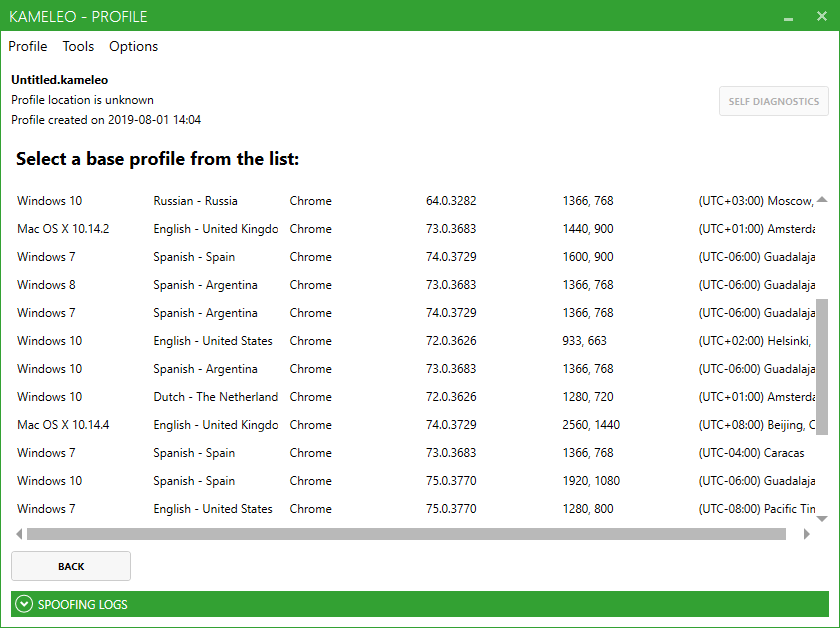Select the Russian - Russia profile row
Image resolution: width=840 pixels, height=628 pixels.
pyautogui.click(x=416, y=201)
